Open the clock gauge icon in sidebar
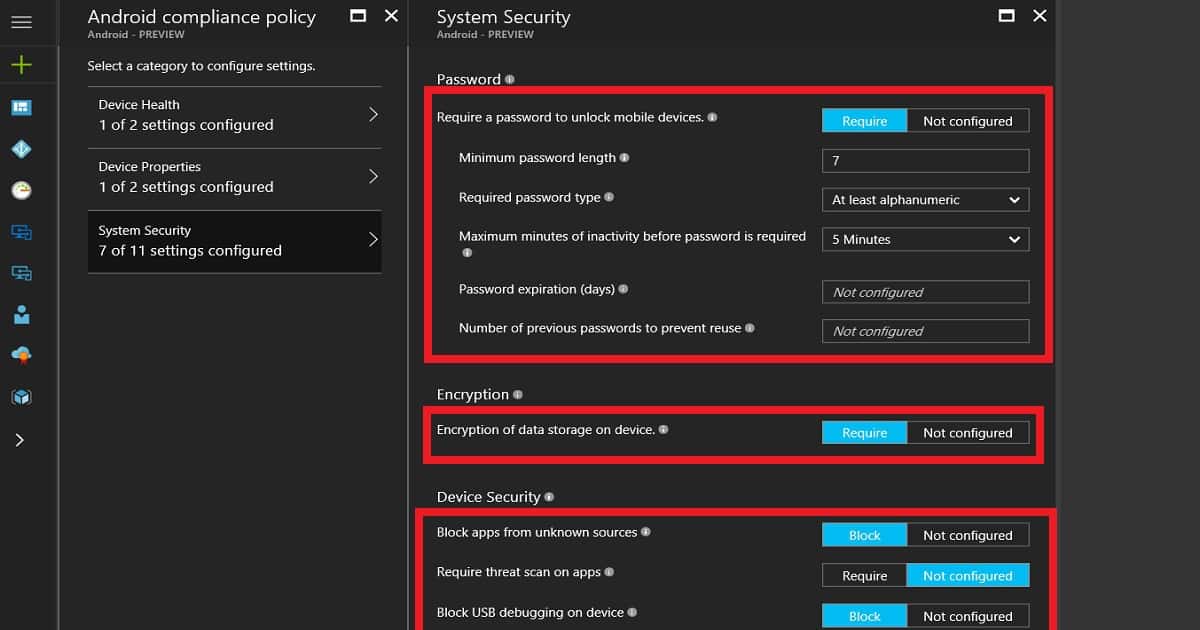Viewport: 1200px width, 630px height. pos(21,190)
